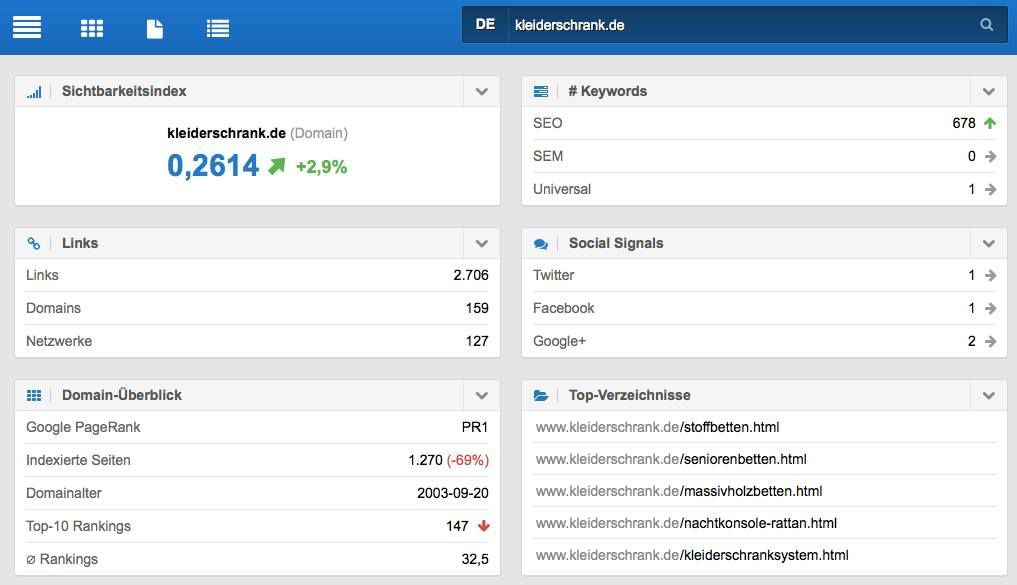Click the arrow icon in the Google+ row
This screenshot has height=585, width=1017.
tap(990, 341)
